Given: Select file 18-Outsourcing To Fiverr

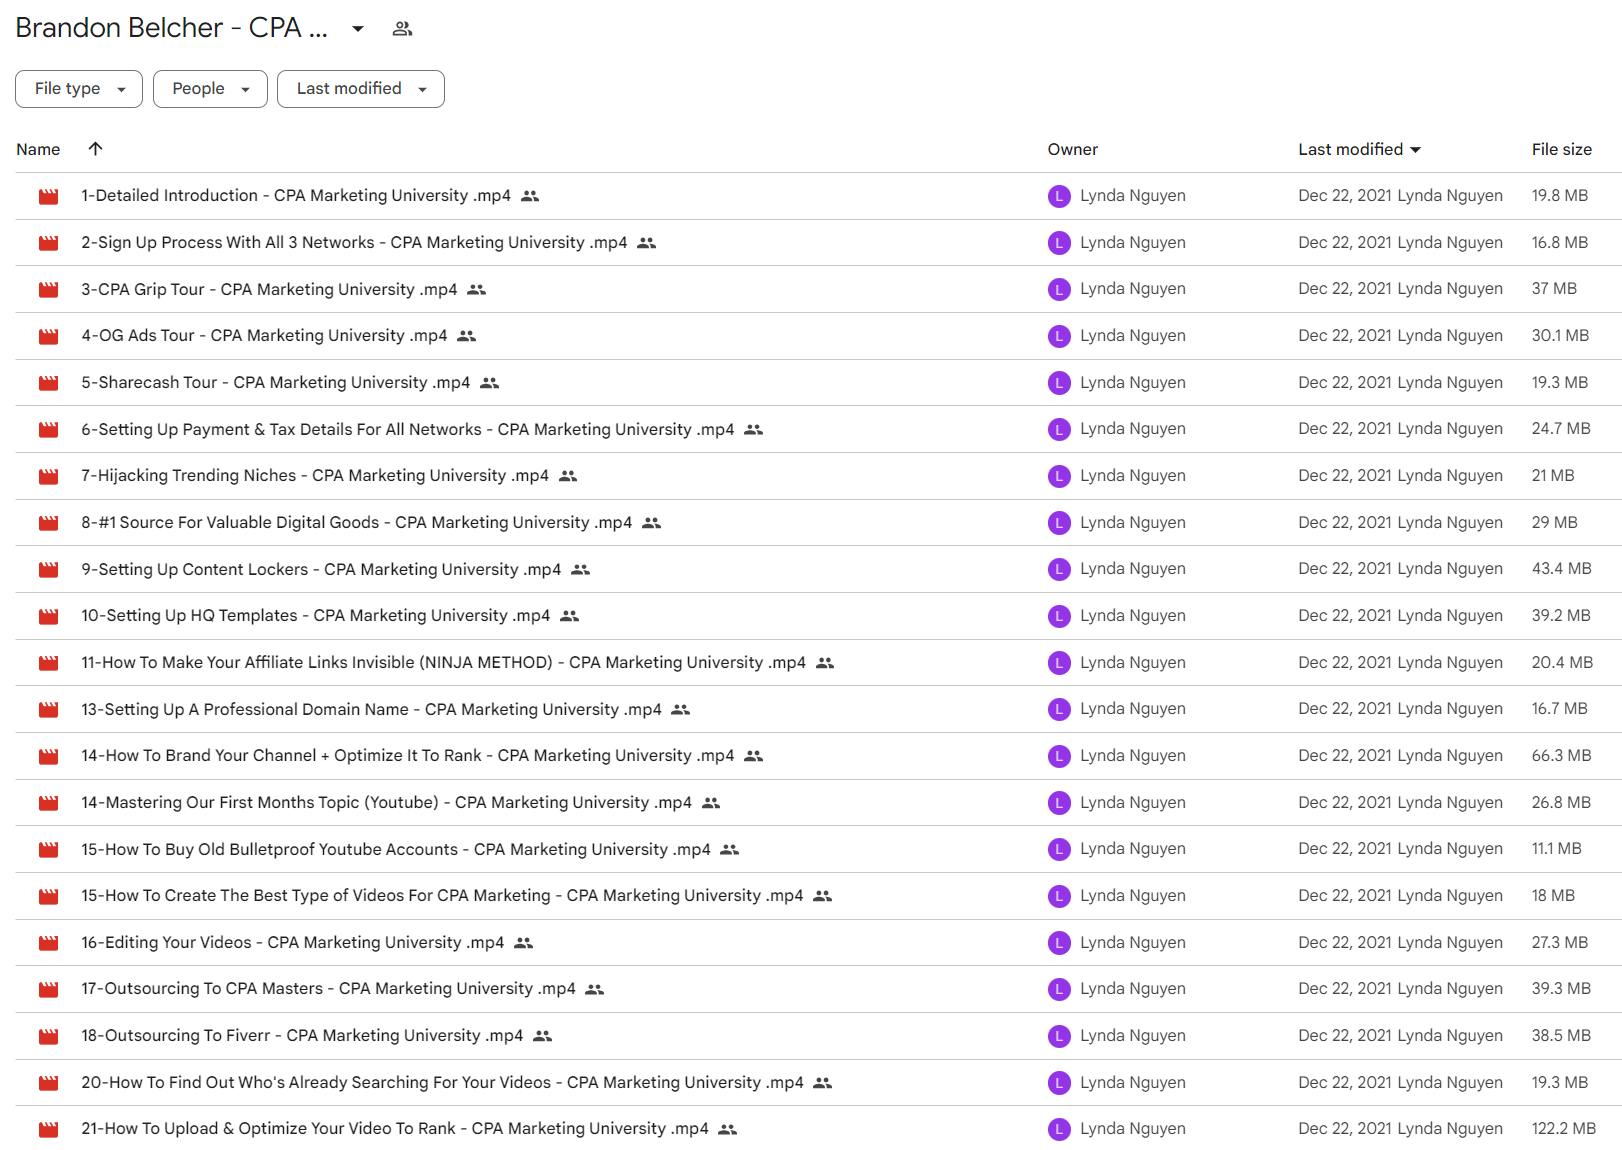Looking at the screenshot, I should (302, 1036).
